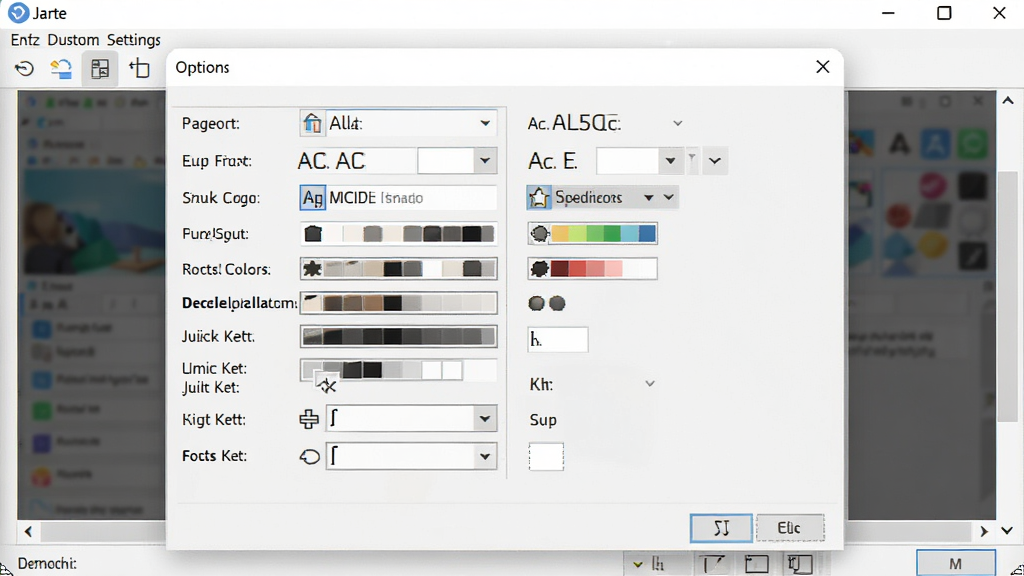Click the Elic button
This screenshot has width=1024, height=576.
tap(790, 528)
